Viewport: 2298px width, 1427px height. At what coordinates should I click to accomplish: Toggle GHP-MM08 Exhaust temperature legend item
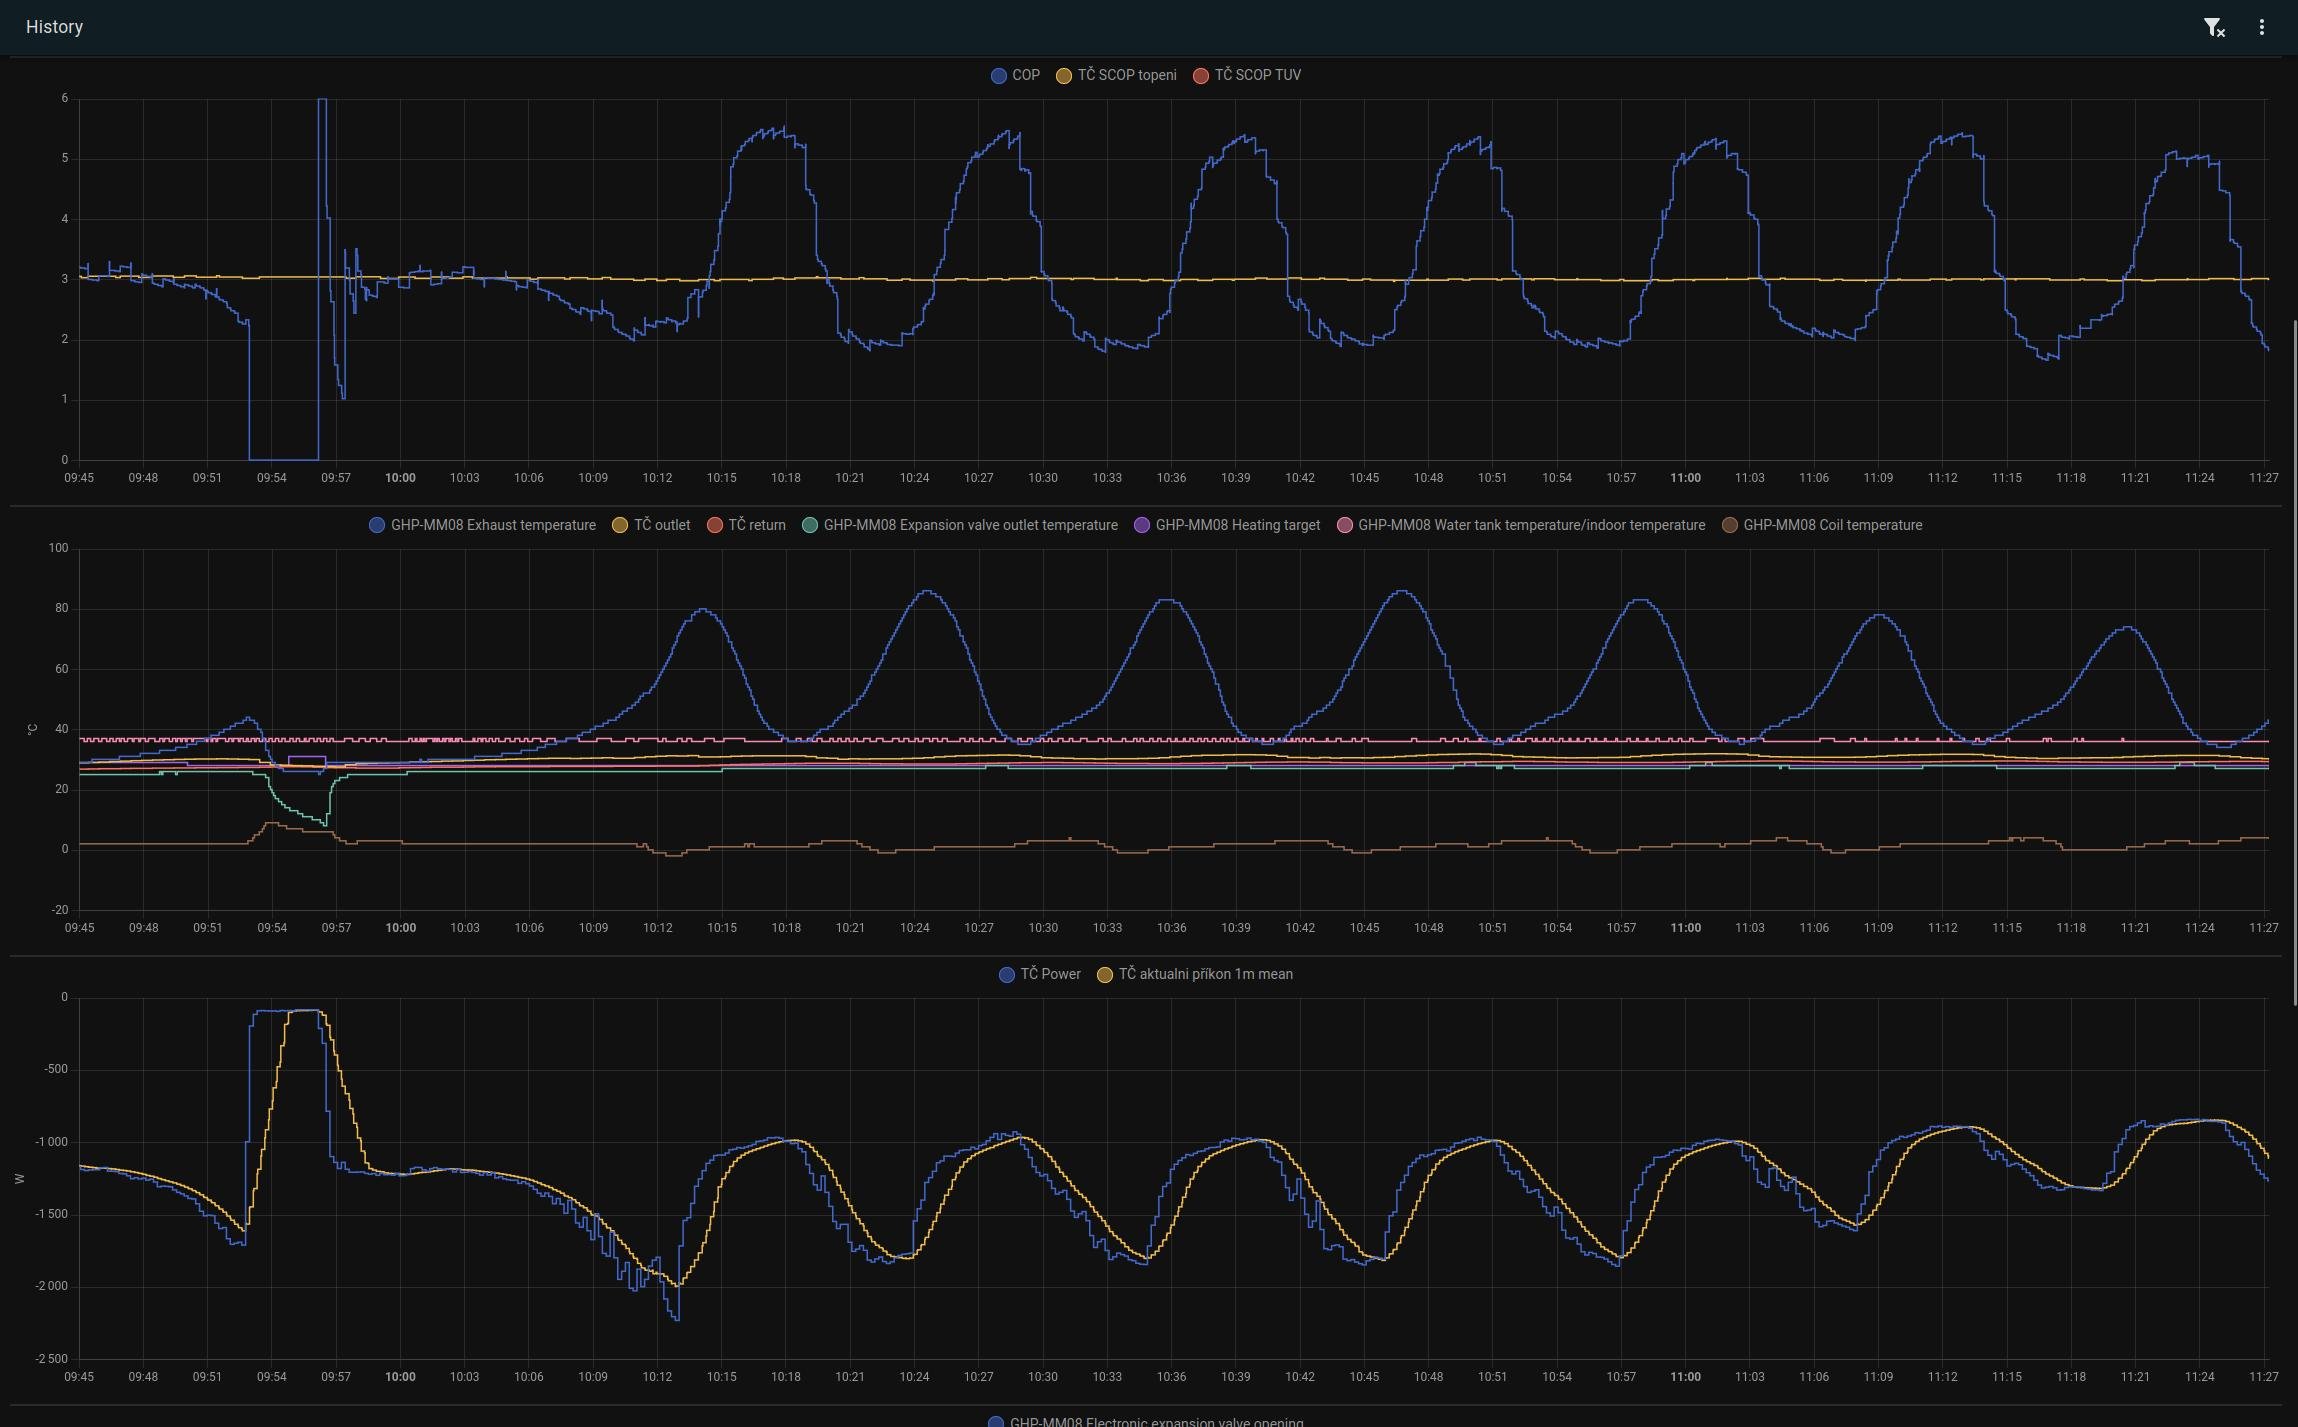pos(492,525)
